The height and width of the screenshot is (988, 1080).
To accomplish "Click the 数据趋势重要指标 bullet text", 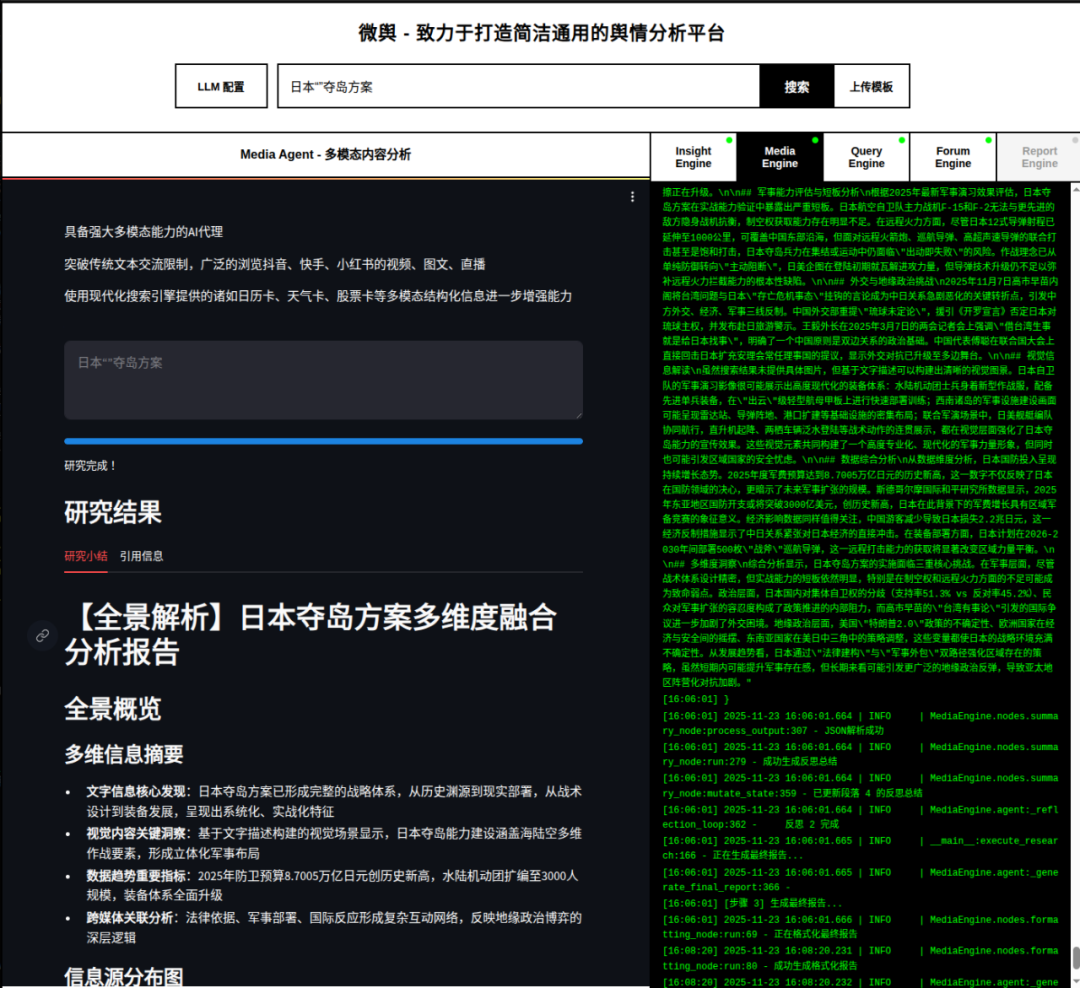I will [x=333, y=885].
